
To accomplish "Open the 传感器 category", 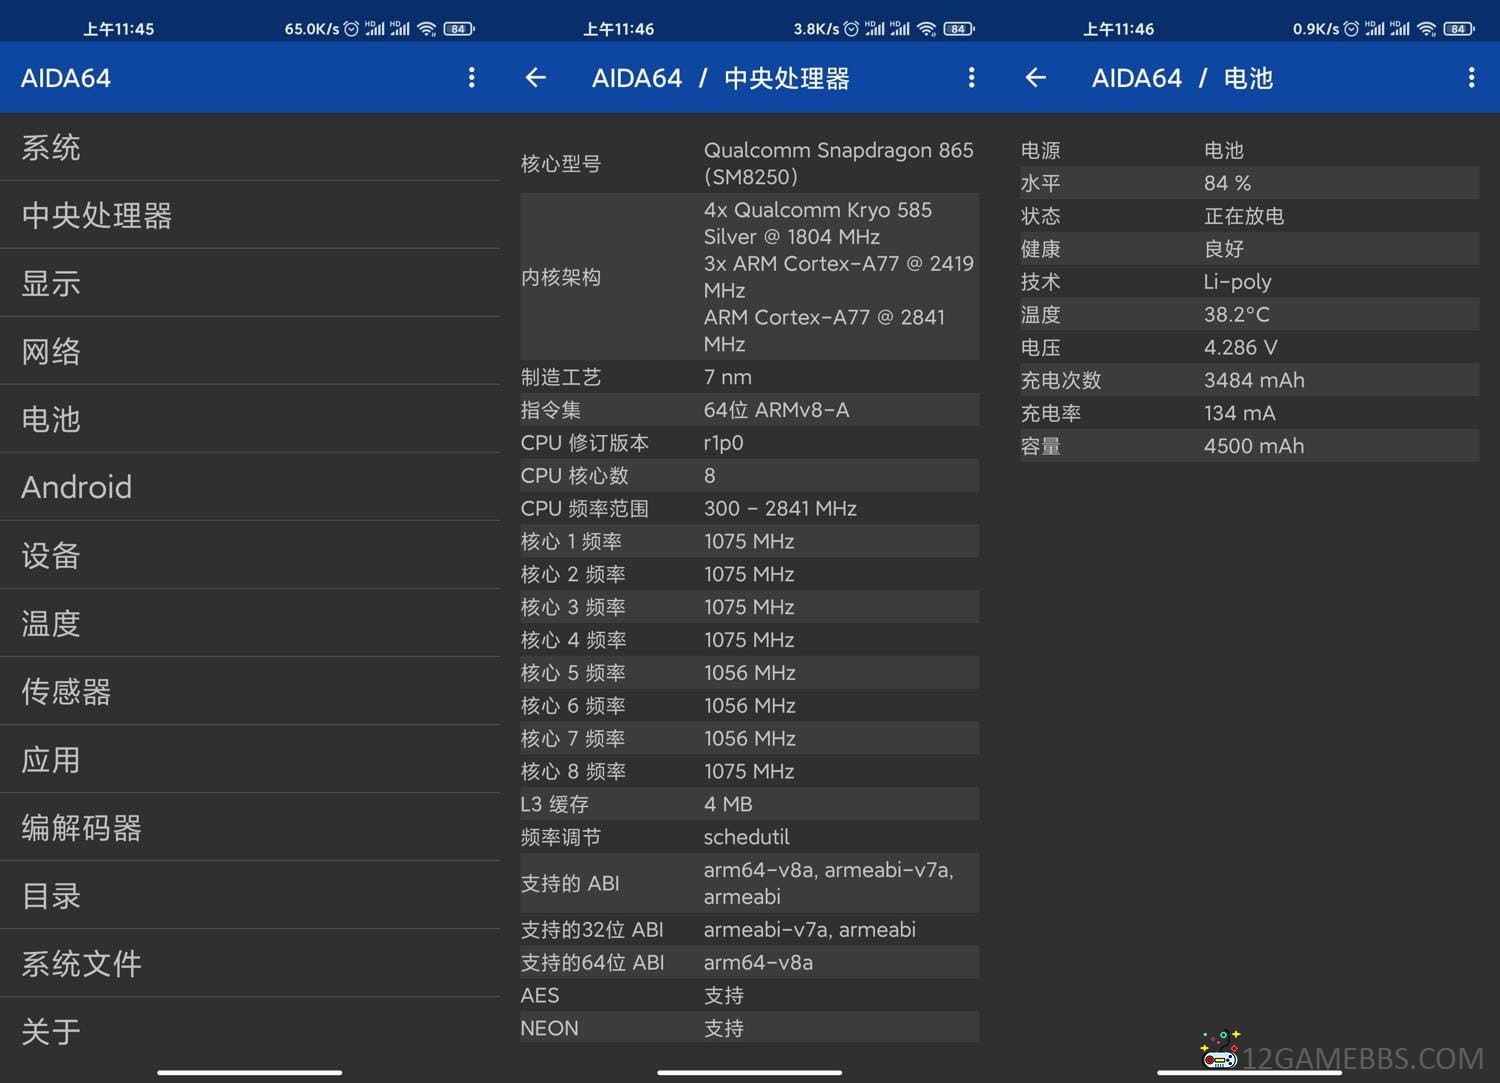I will [250, 692].
